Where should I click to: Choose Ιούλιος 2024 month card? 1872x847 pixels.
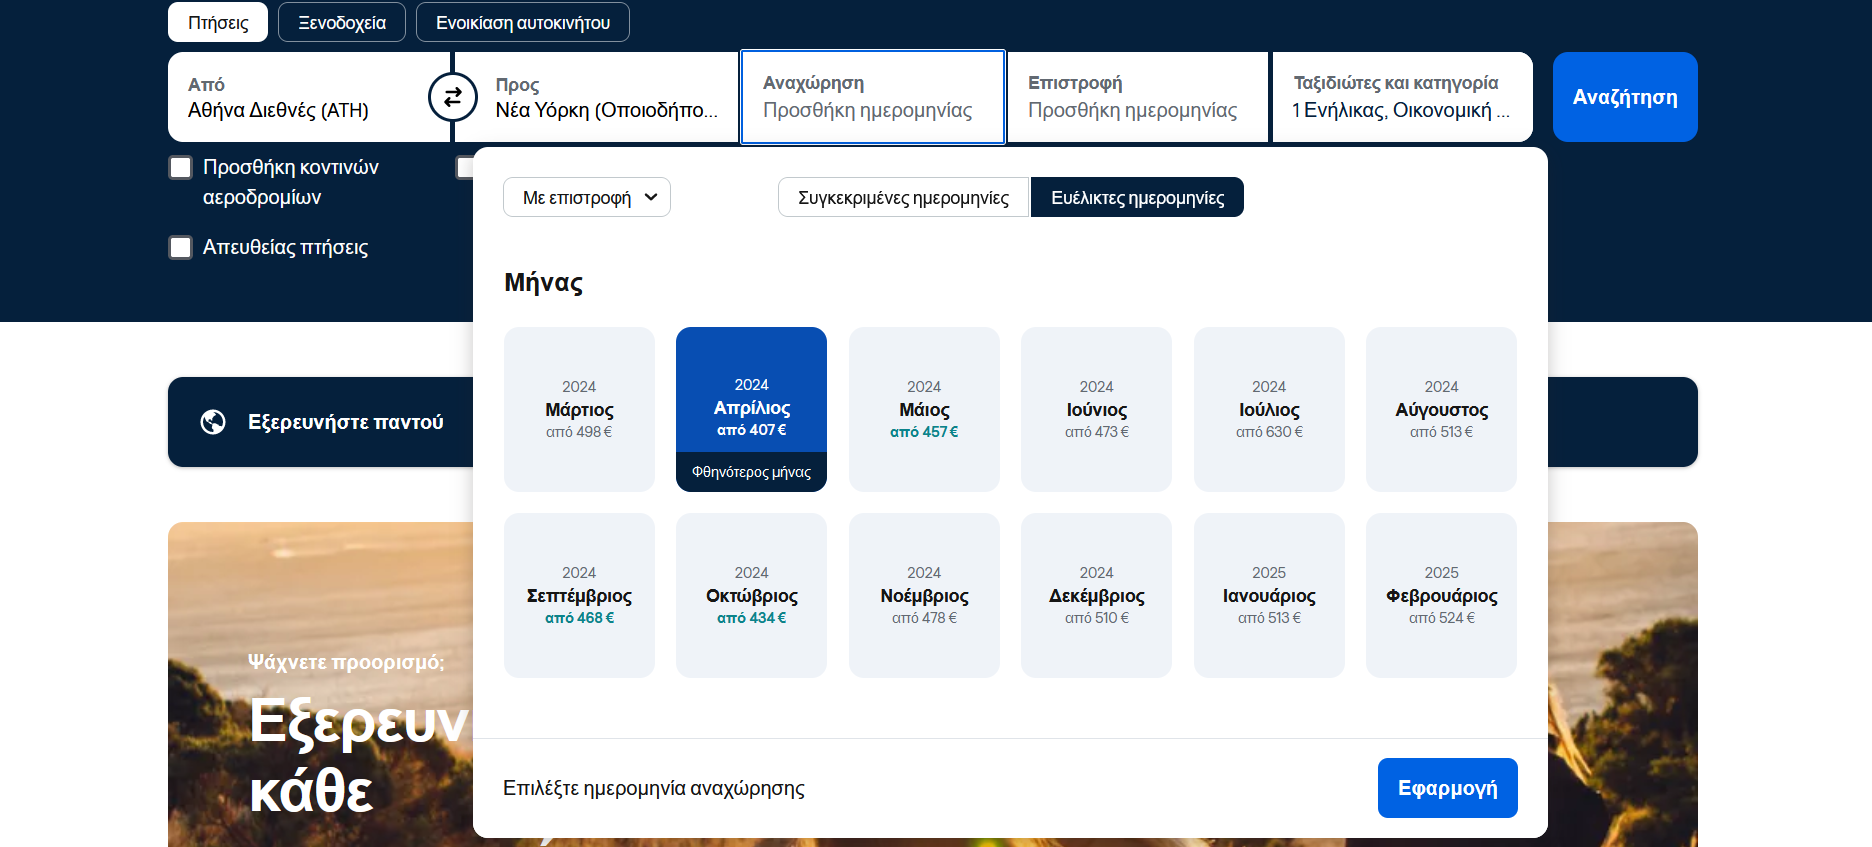(1269, 409)
